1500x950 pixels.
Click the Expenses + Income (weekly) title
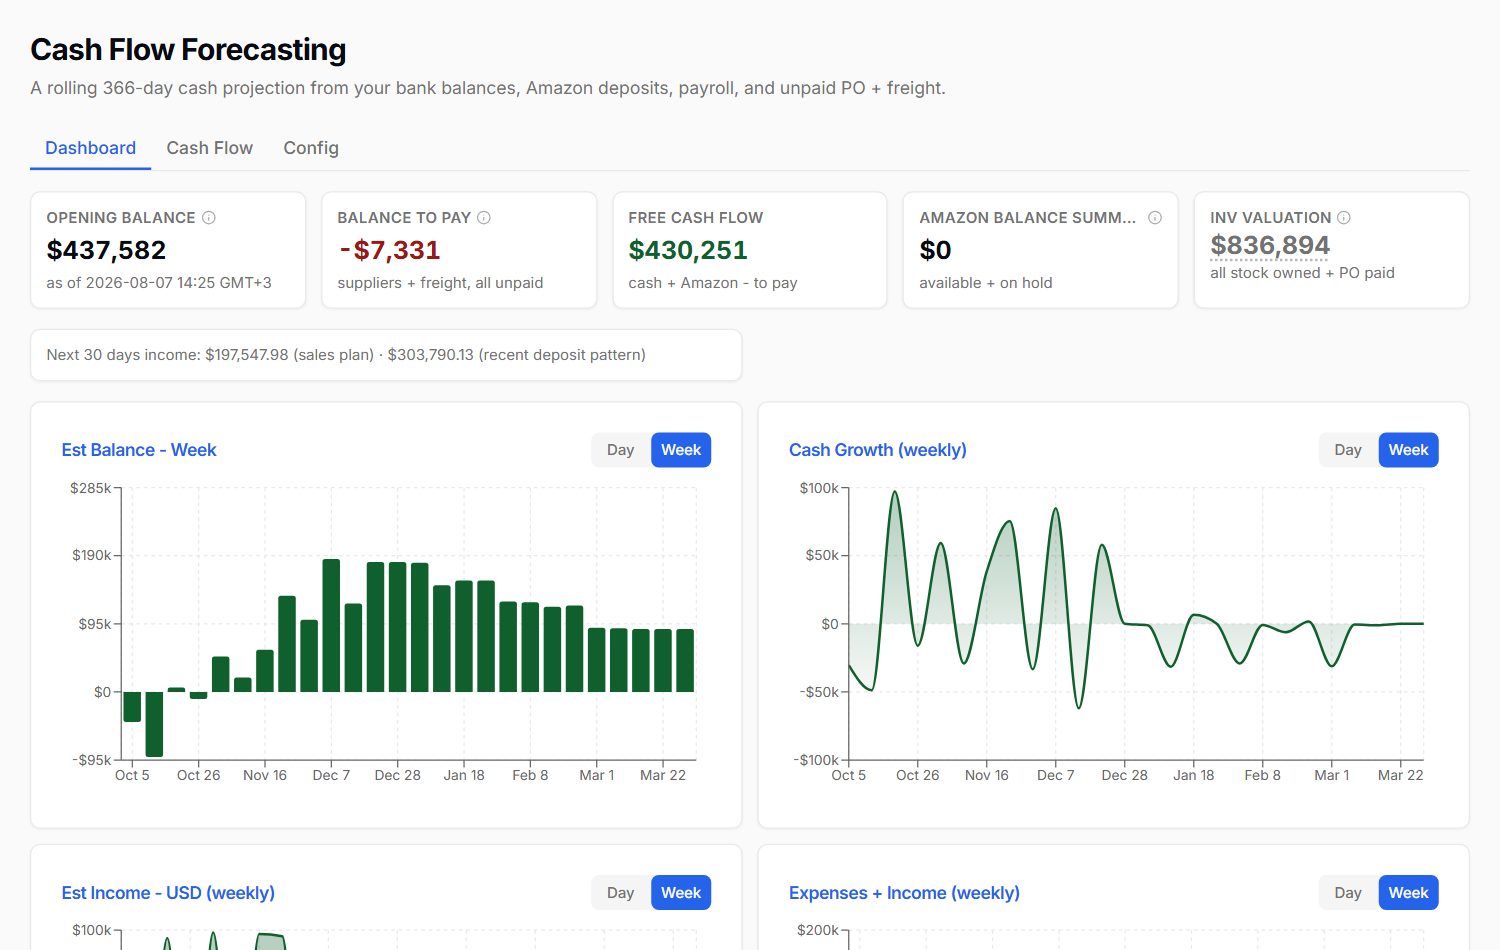tap(904, 893)
